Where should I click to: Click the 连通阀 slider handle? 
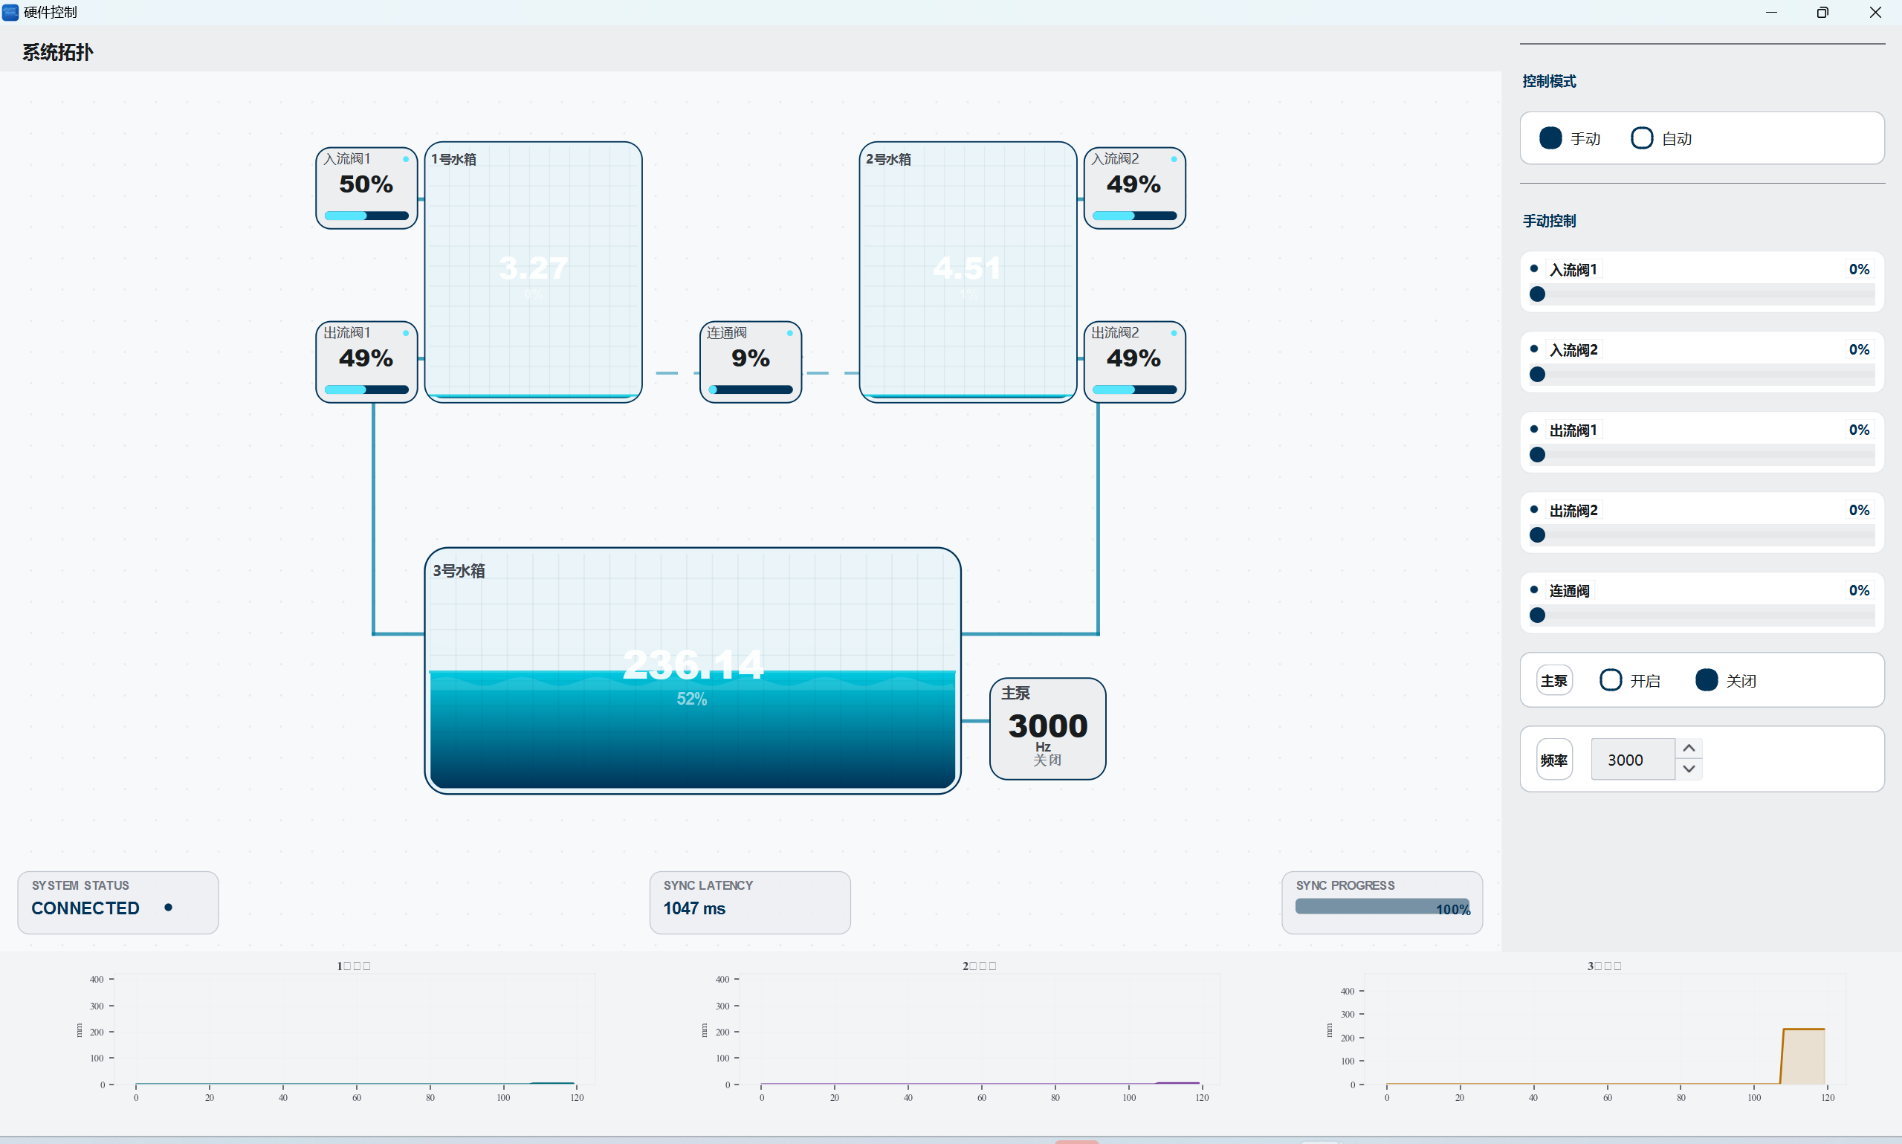click(1538, 615)
